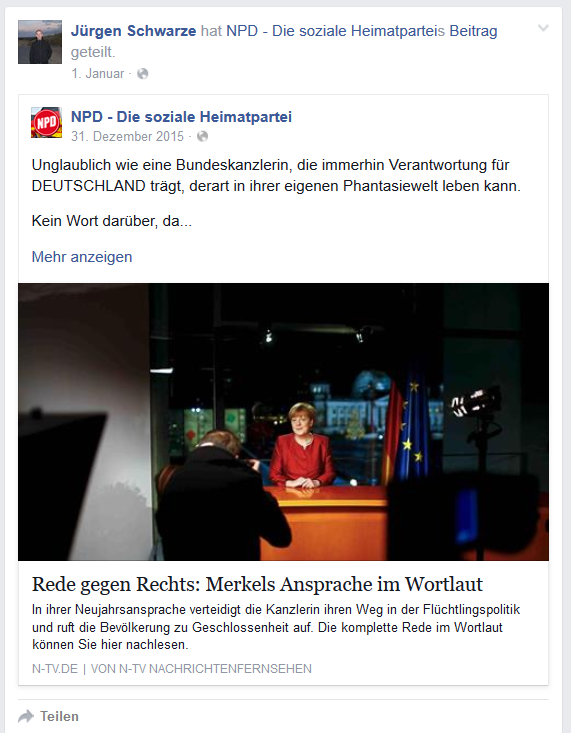Click the Teilen button label
The image size is (571, 733).
59,716
